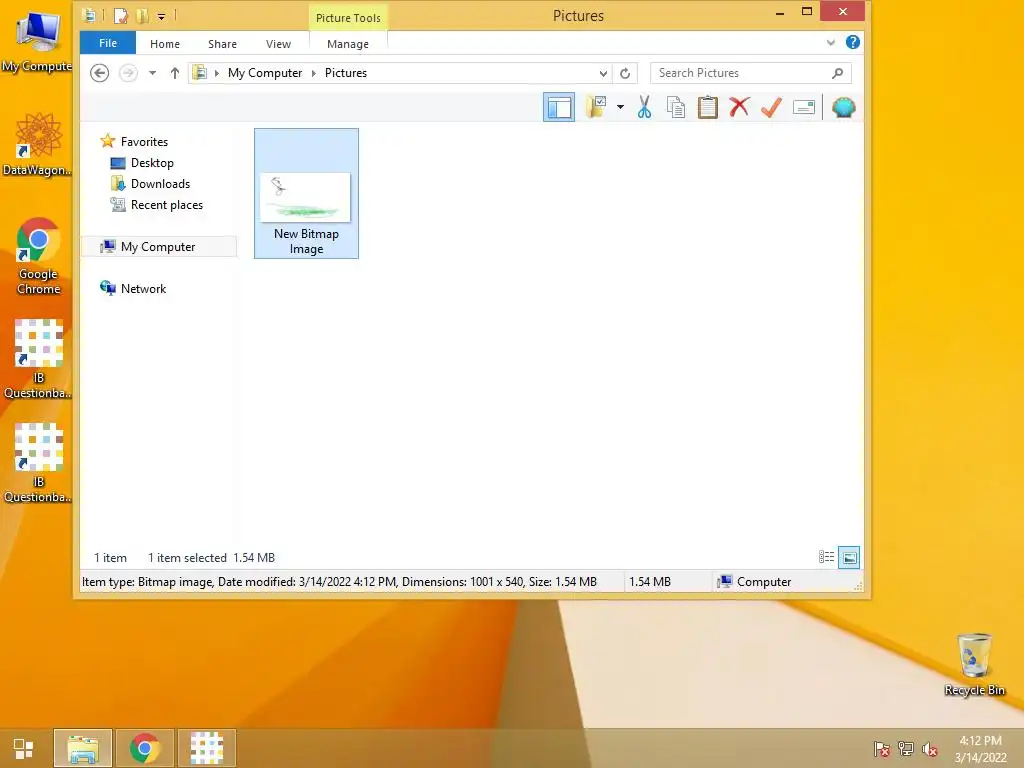This screenshot has width=1024, height=768.
Task: Cut the selection with scissors icon
Action: (645, 107)
